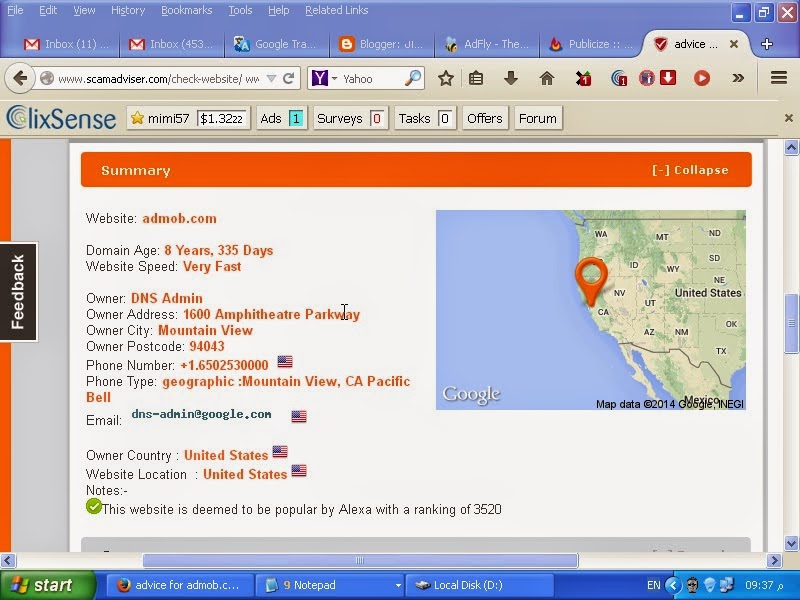Click the flag beside Website Location
Viewport: 800px width, 600px height.
click(x=299, y=470)
